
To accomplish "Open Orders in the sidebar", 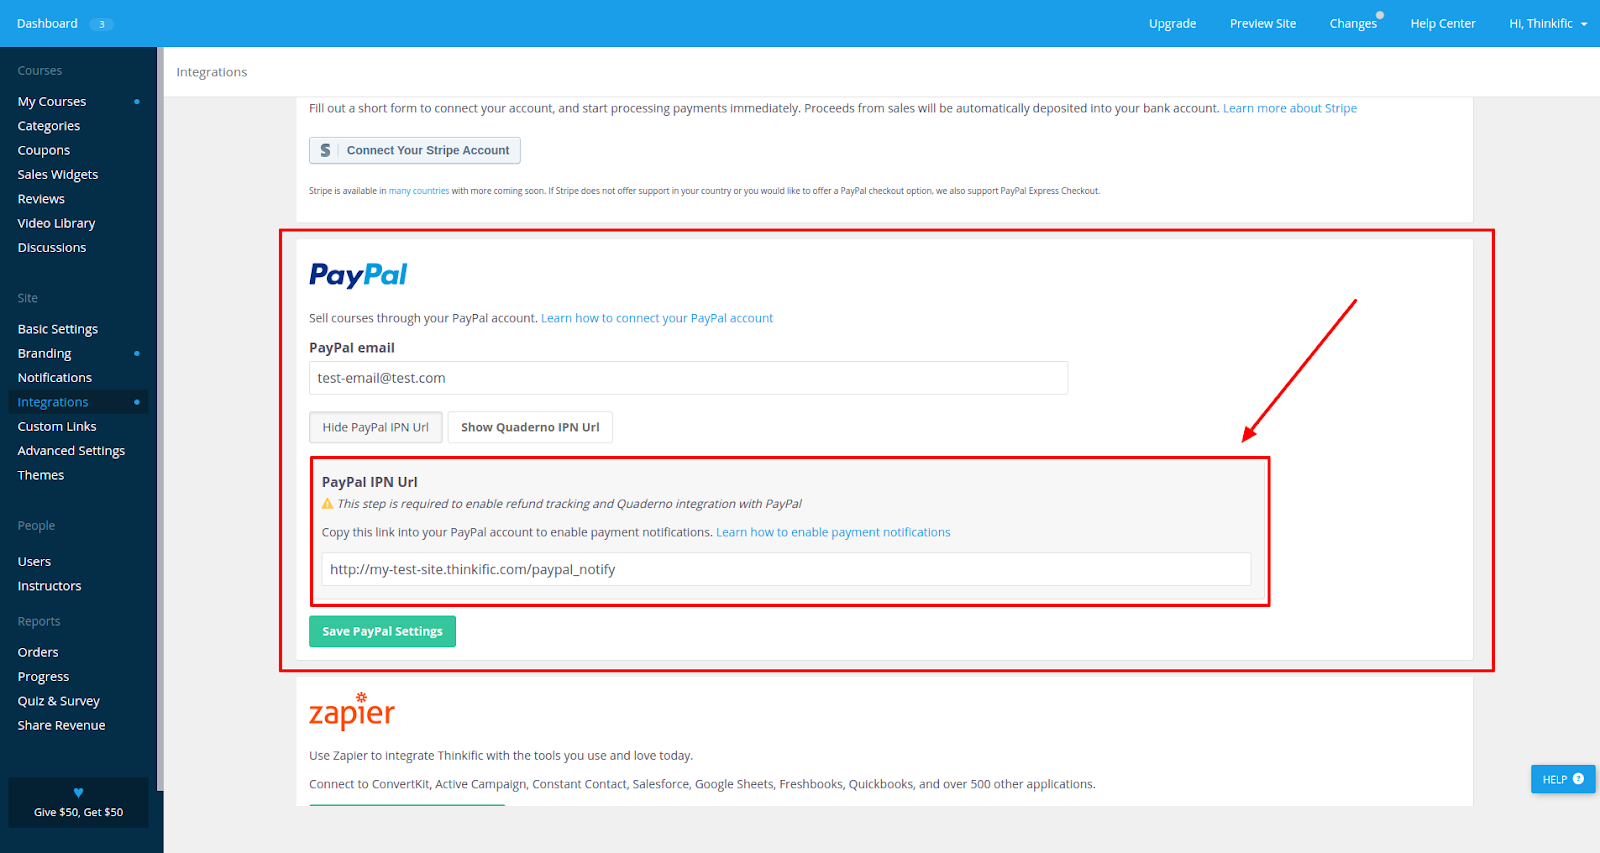I will (x=38, y=652).
